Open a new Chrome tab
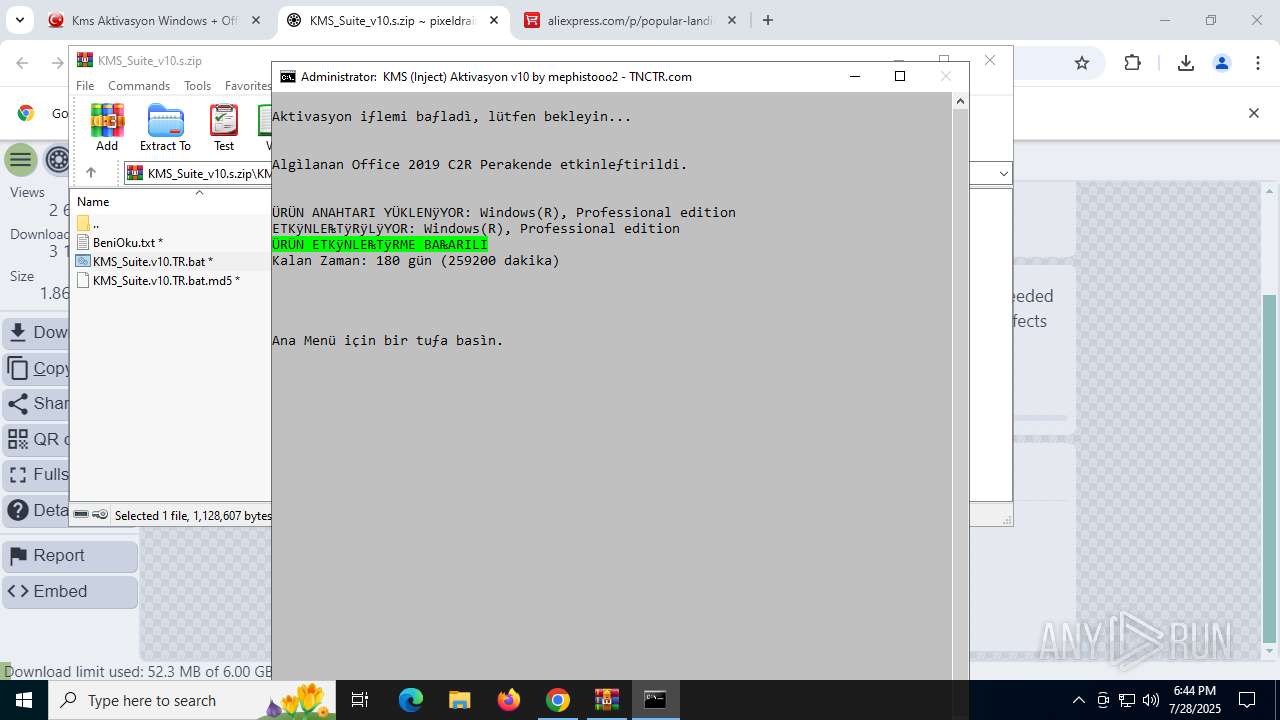 click(x=768, y=20)
